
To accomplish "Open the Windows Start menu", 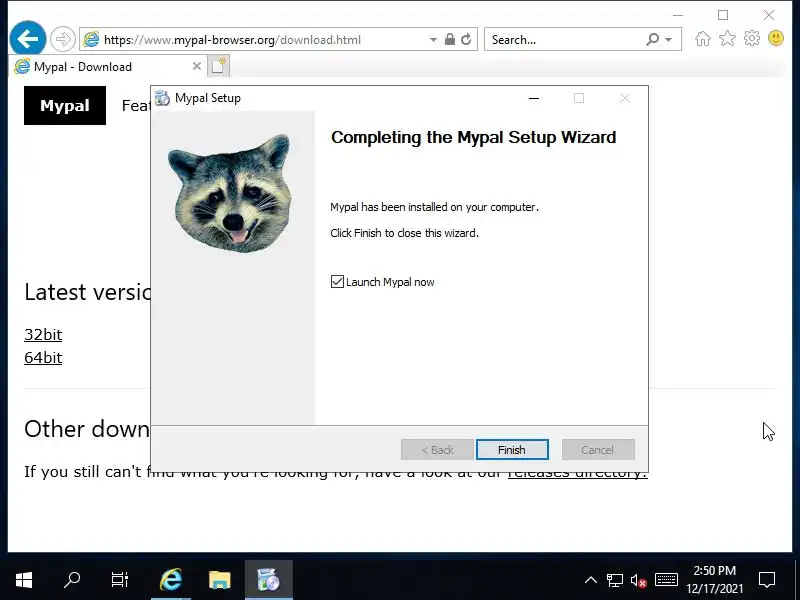I will pos(23,580).
